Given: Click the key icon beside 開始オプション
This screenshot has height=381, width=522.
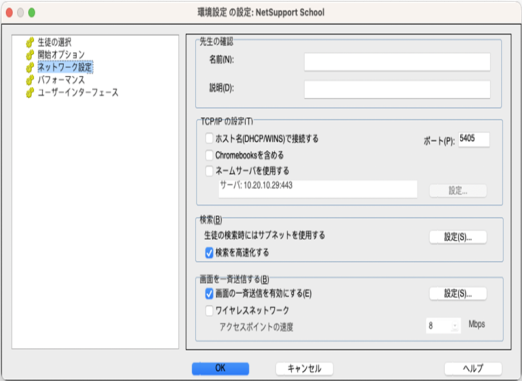Looking at the screenshot, I should click(30, 55).
